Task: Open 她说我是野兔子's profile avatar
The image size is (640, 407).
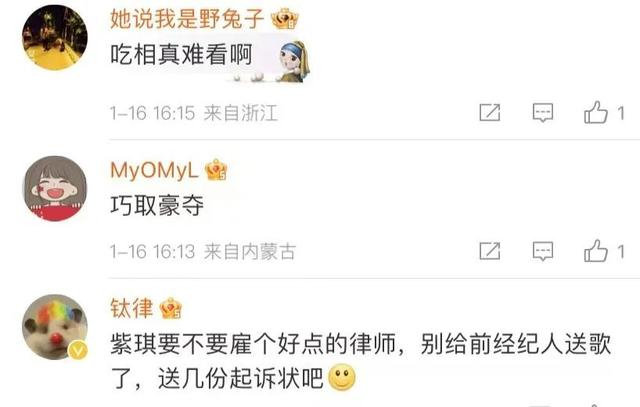Action: (x=55, y=38)
